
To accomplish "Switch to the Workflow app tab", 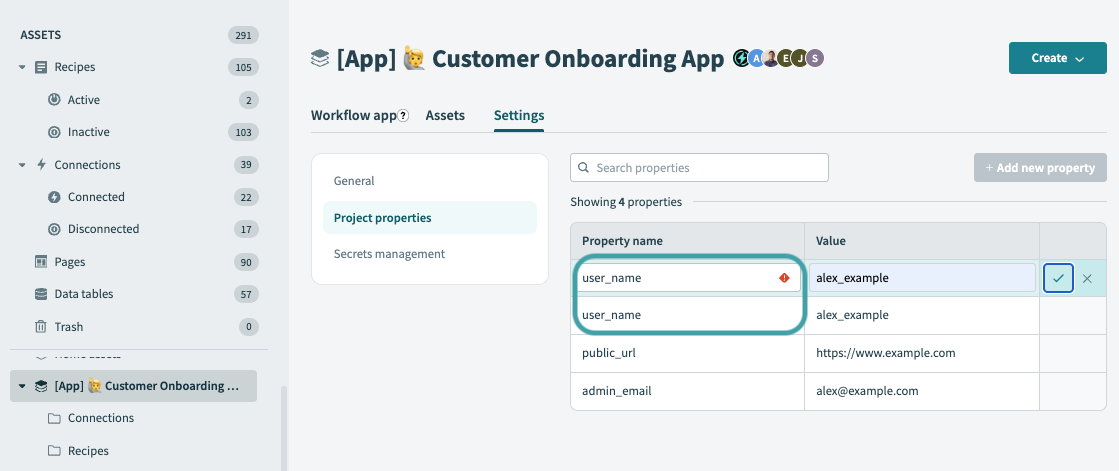I will tap(354, 116).
